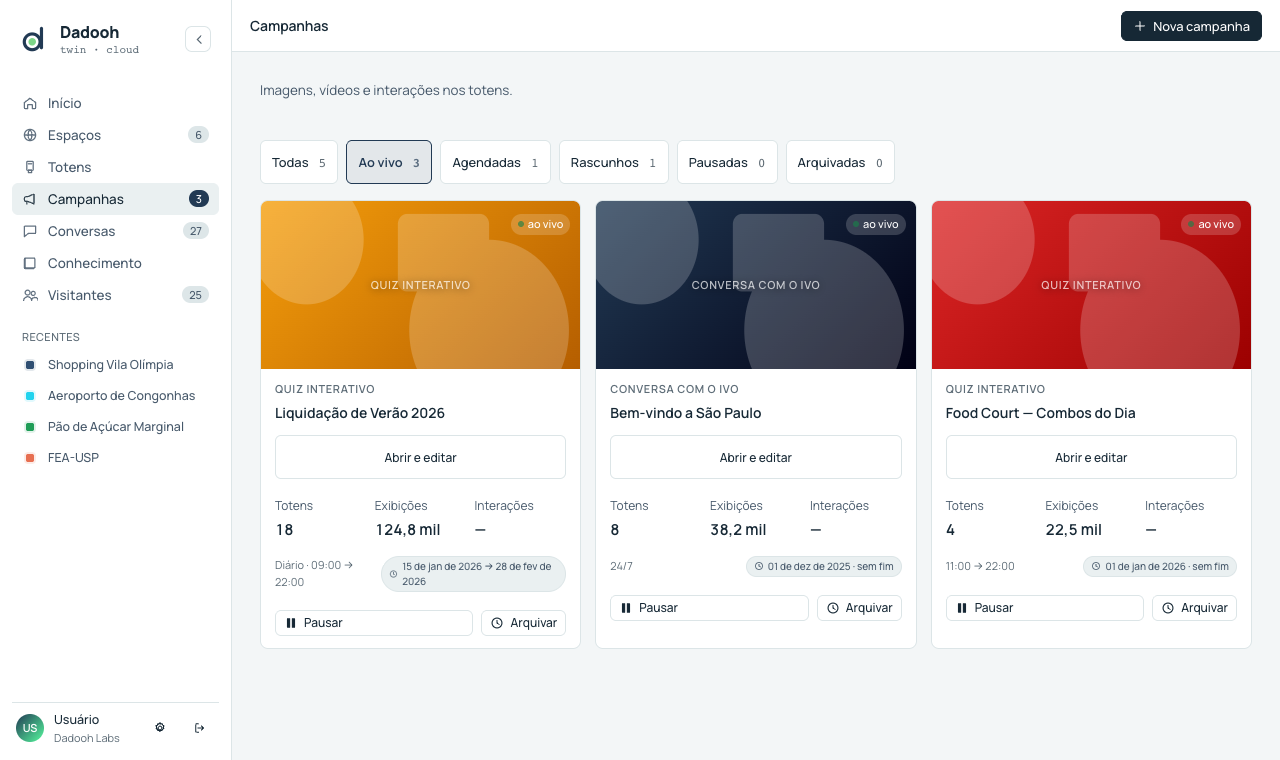Open Espaços in the sidebar
The image size is (1280, 760).
[115, 135]
